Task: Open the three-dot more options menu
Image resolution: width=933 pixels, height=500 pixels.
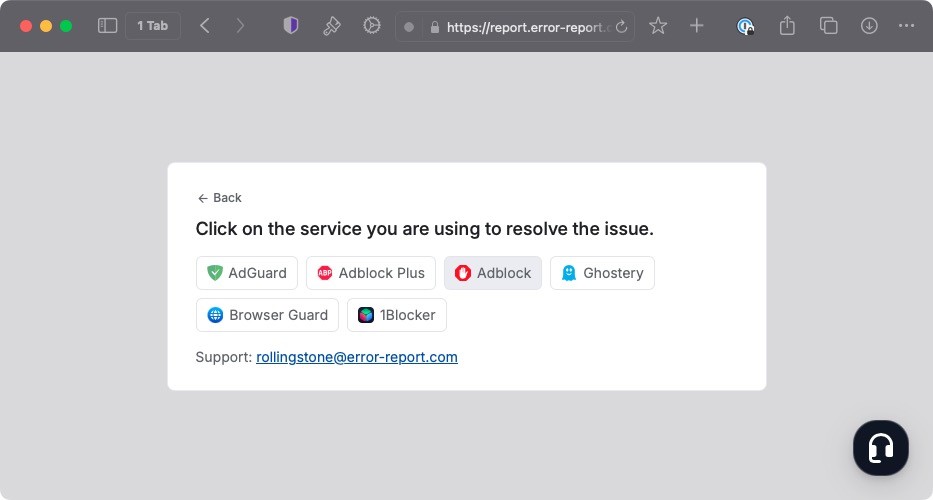Action: 906,26
